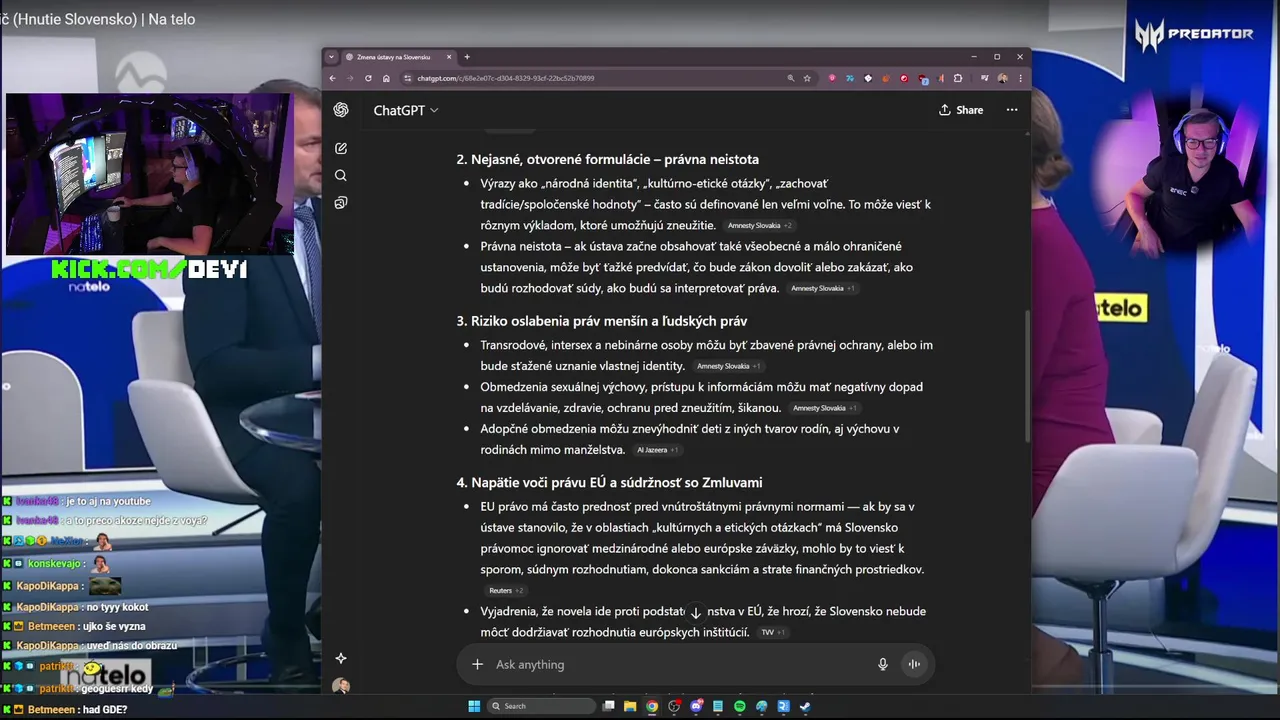Image resolution: width=1280 pixels, height=720 pixels.
Task: Expand the ChatGPT model selector dropdown
Action: pos(406,110)
